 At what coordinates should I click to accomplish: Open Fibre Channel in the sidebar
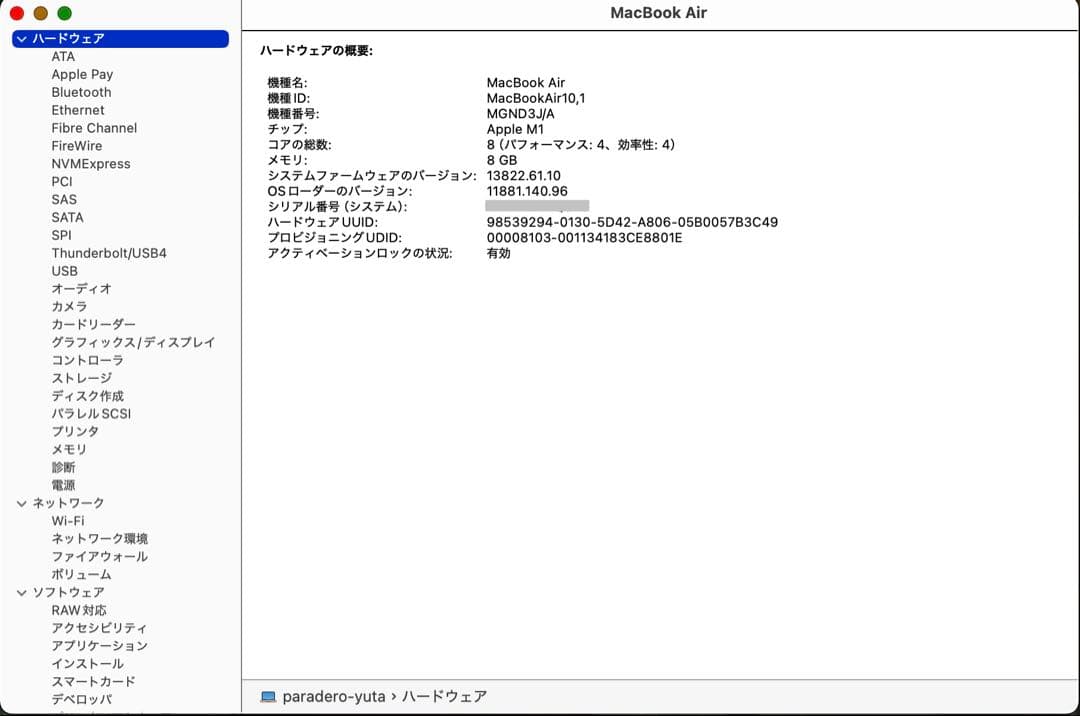(x=94, y=128)
